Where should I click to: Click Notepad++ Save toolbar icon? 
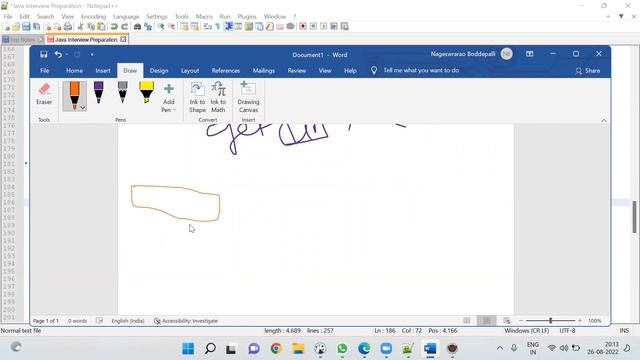tap(26, 27)
